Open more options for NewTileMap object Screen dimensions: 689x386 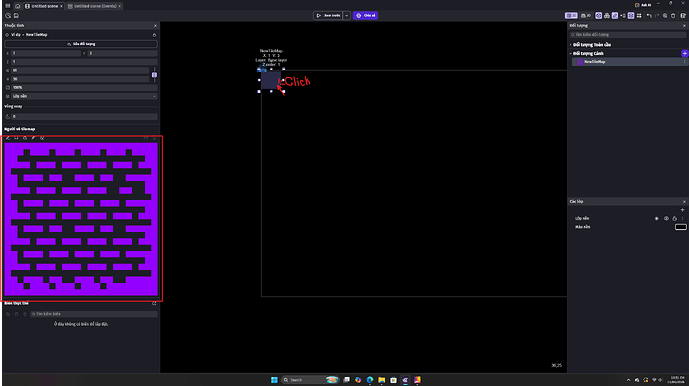click(x=684, y=62)
